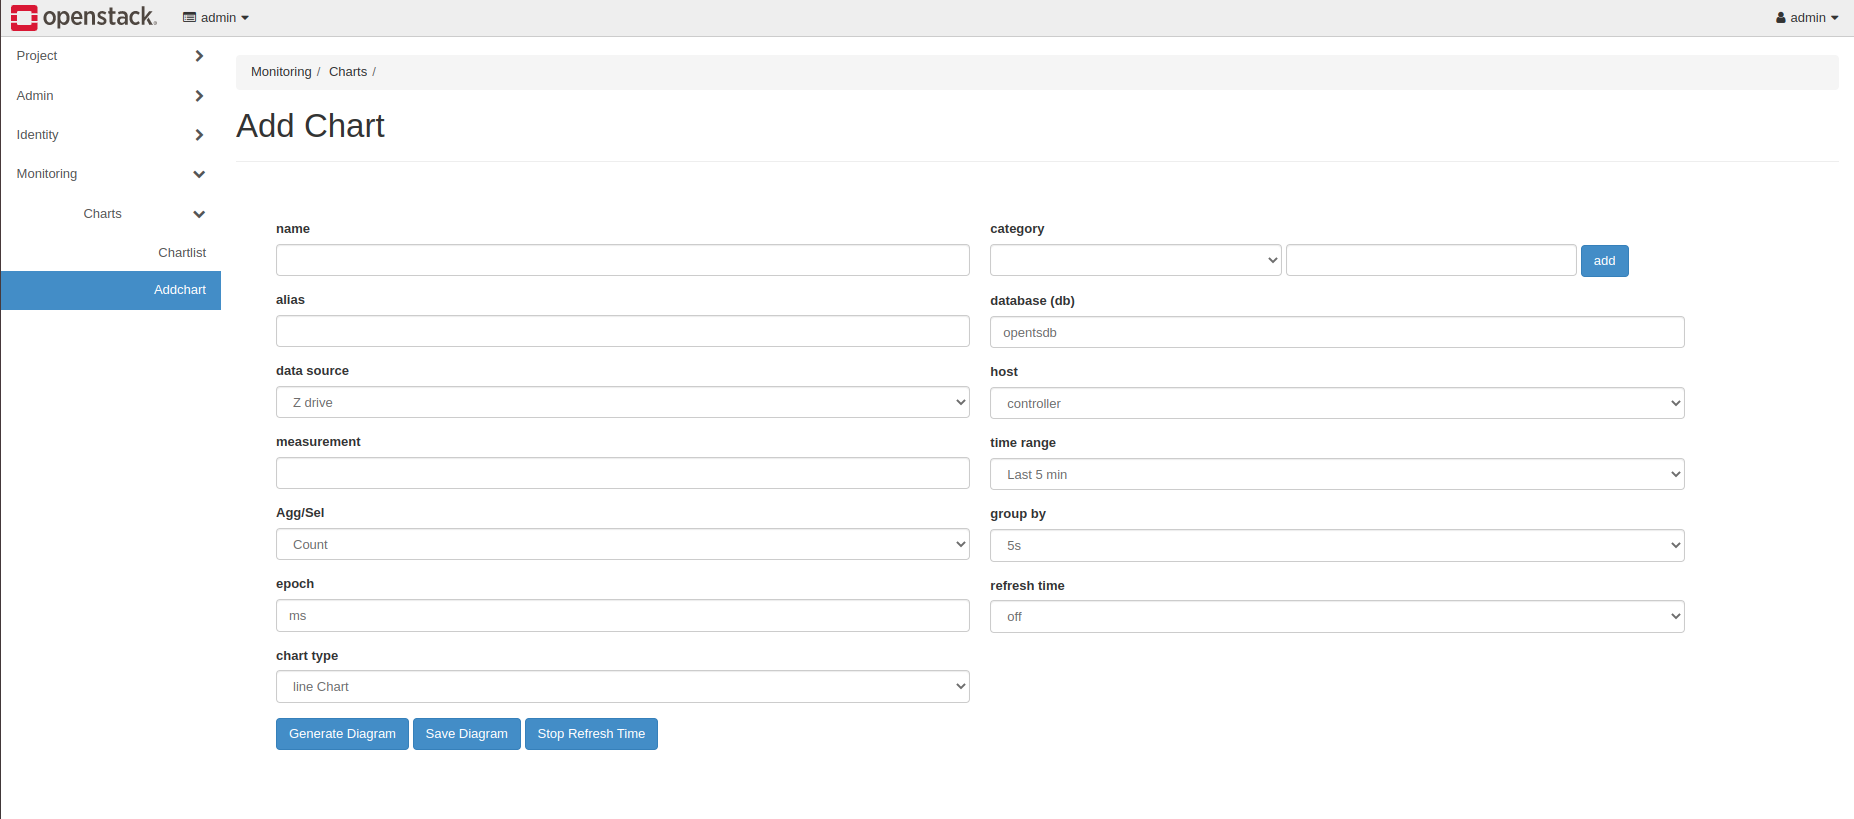
Task: Expand the Admin sidebar section
Action: (110, 96)
